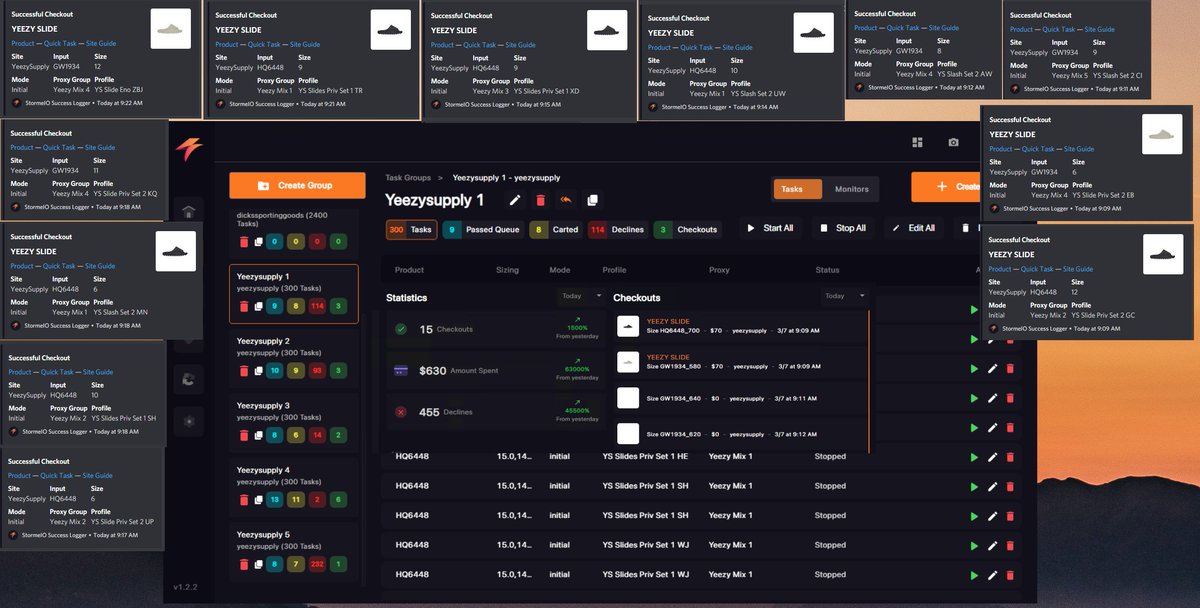Click the Sizing column header

click(507, 270)
